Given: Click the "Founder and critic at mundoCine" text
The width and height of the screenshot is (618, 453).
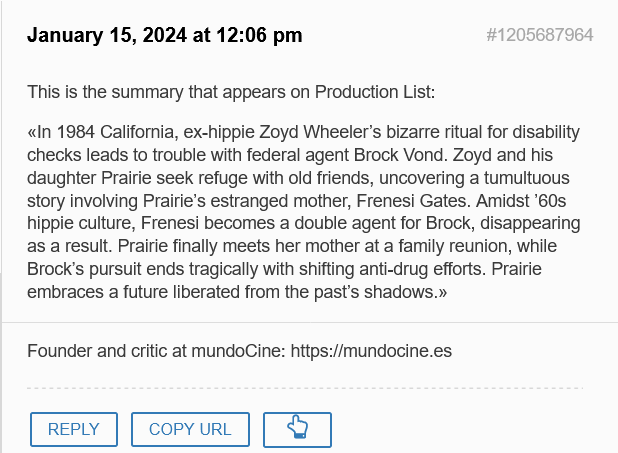Looking at the screenshot, I should click(156, 350).
